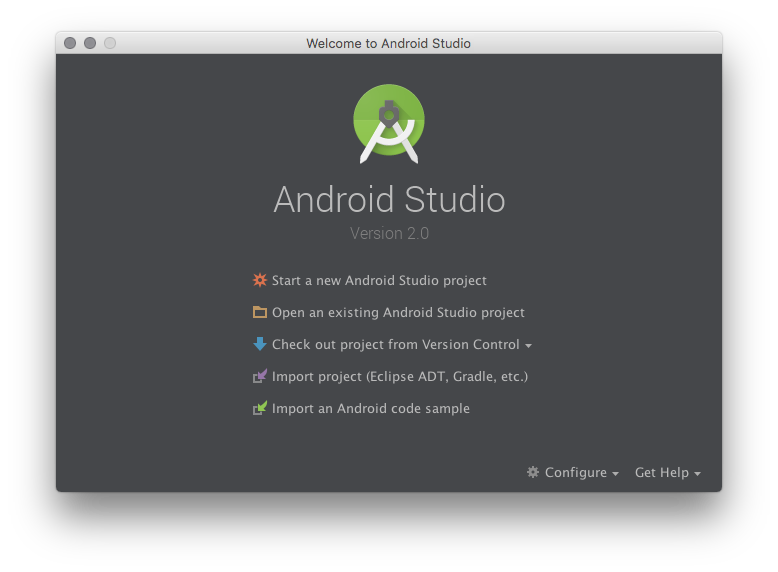Open the Get Help dropdown arrow
This screenshot has width=778, height=572.
pyautogui.click(x=697, y=474)
